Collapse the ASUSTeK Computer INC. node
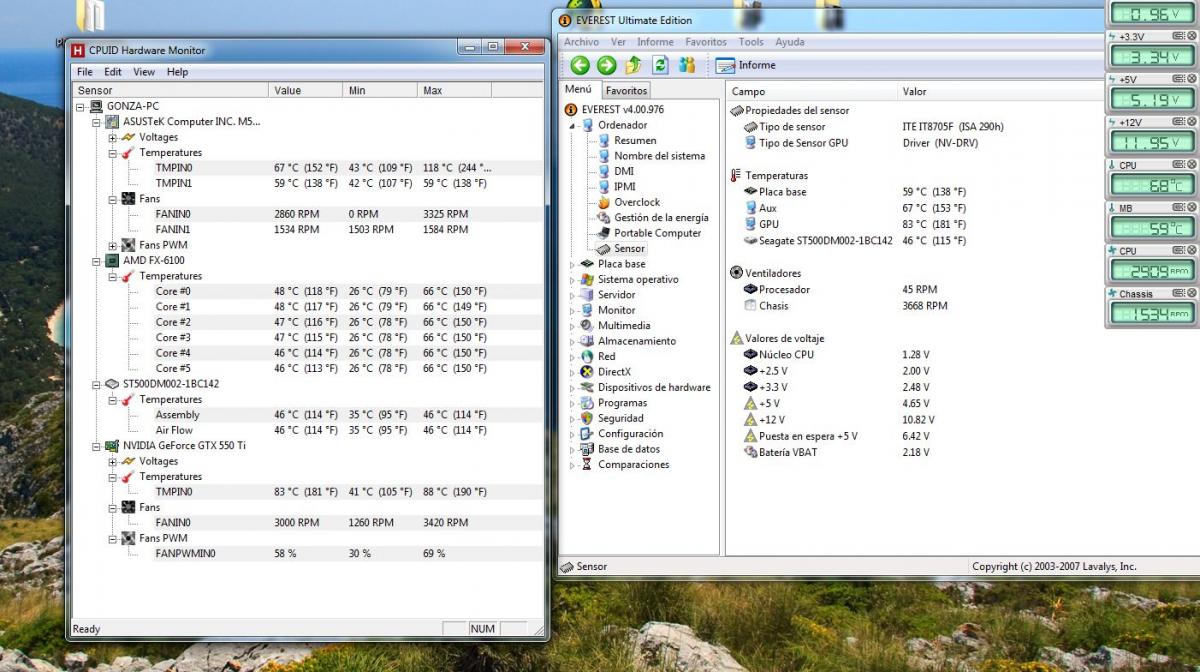Screen dimensions: 1200x672 click(97, 122)
